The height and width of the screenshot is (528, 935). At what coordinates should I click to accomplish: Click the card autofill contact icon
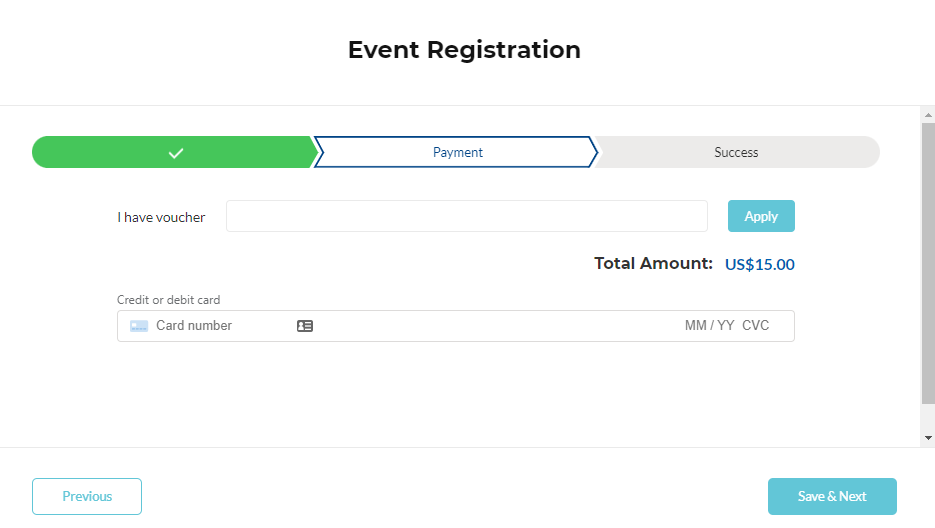305,326
